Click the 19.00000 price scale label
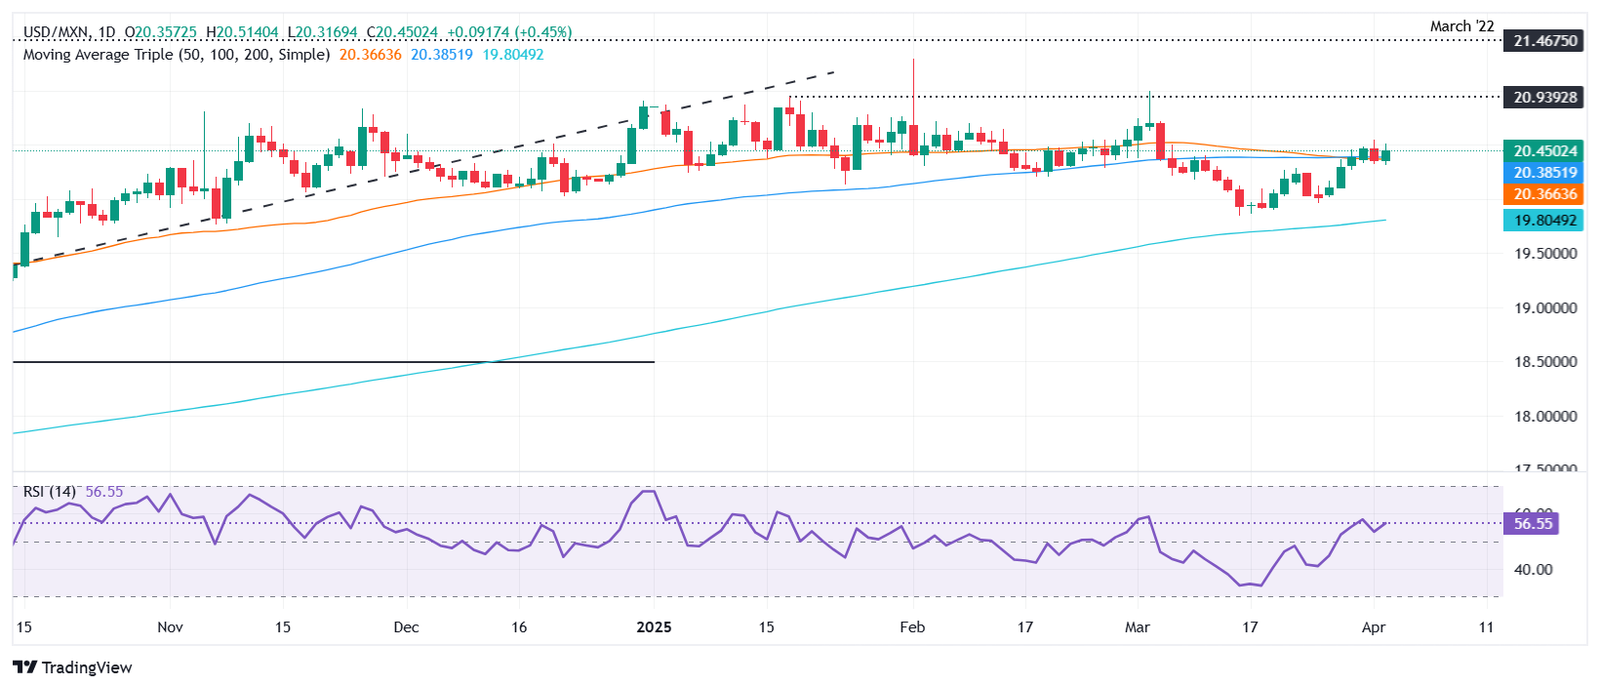Viewport: 1600px width, 690px height. (1544, 308)
